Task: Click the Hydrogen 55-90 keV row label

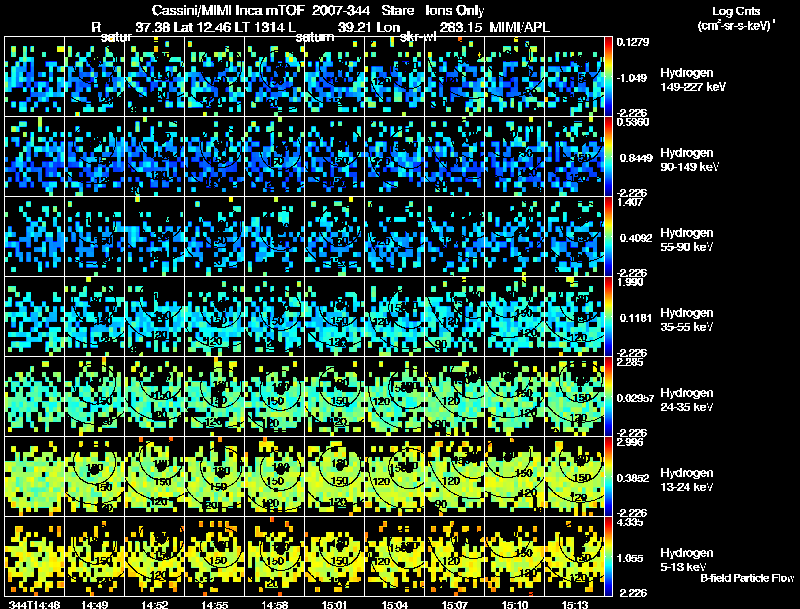Action: (x=686, y=240)
